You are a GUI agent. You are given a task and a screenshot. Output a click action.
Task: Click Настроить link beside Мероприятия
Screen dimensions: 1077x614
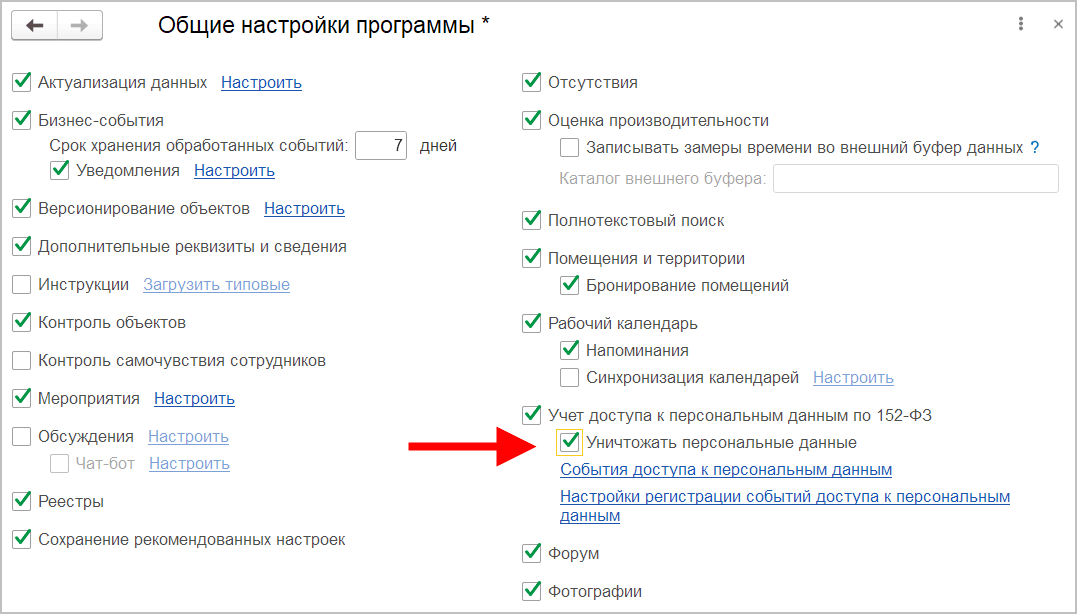click(x=194, y=399)
